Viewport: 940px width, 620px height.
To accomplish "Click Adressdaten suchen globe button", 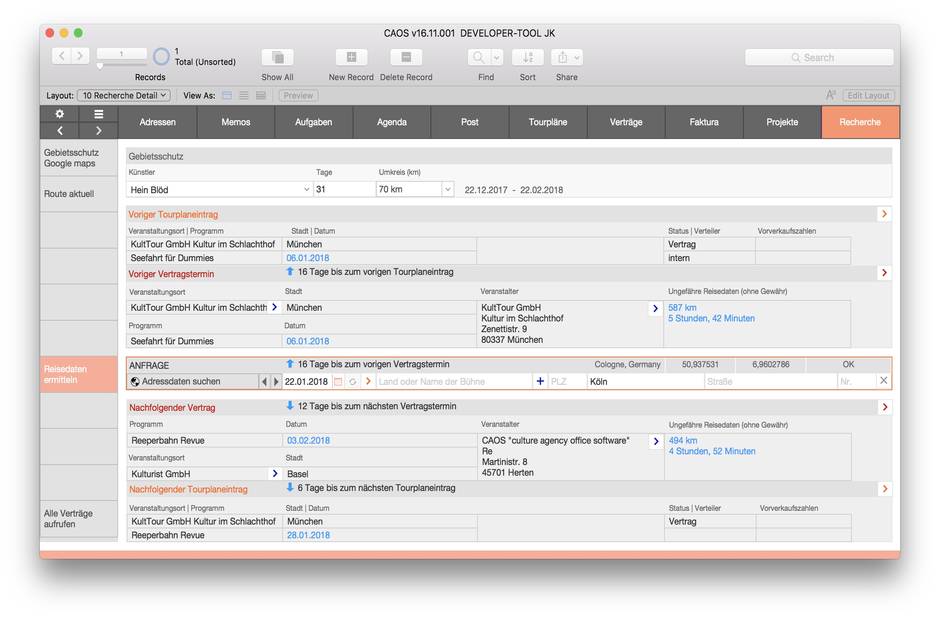I will (x=193, y=381).
